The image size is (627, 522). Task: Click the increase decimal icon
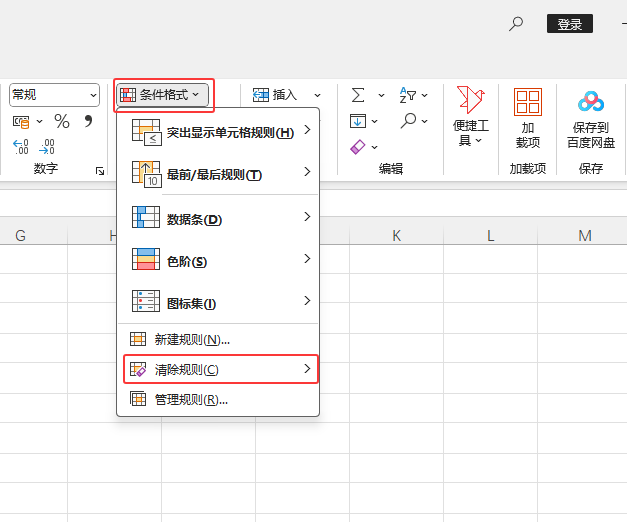click(x=21, y=146)
